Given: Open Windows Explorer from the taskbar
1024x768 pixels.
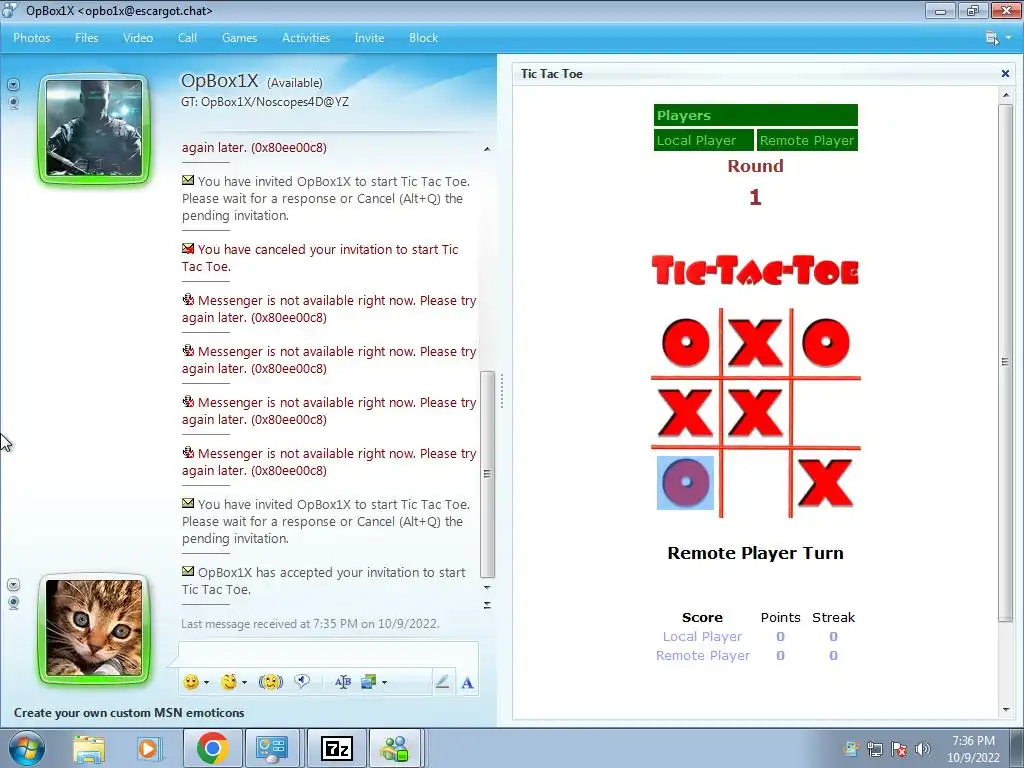Looking at the screenshot, I should click(89, 748).
